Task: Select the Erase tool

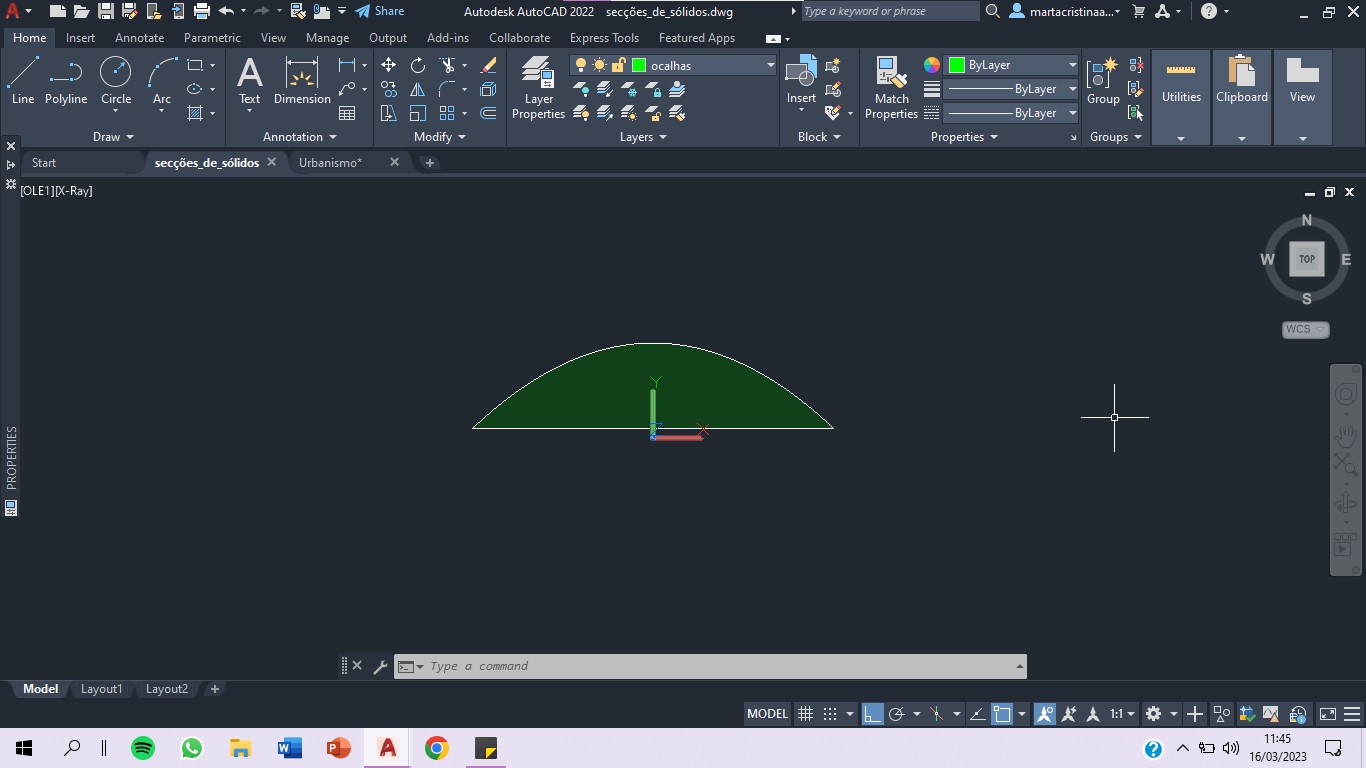Action: 488,65
